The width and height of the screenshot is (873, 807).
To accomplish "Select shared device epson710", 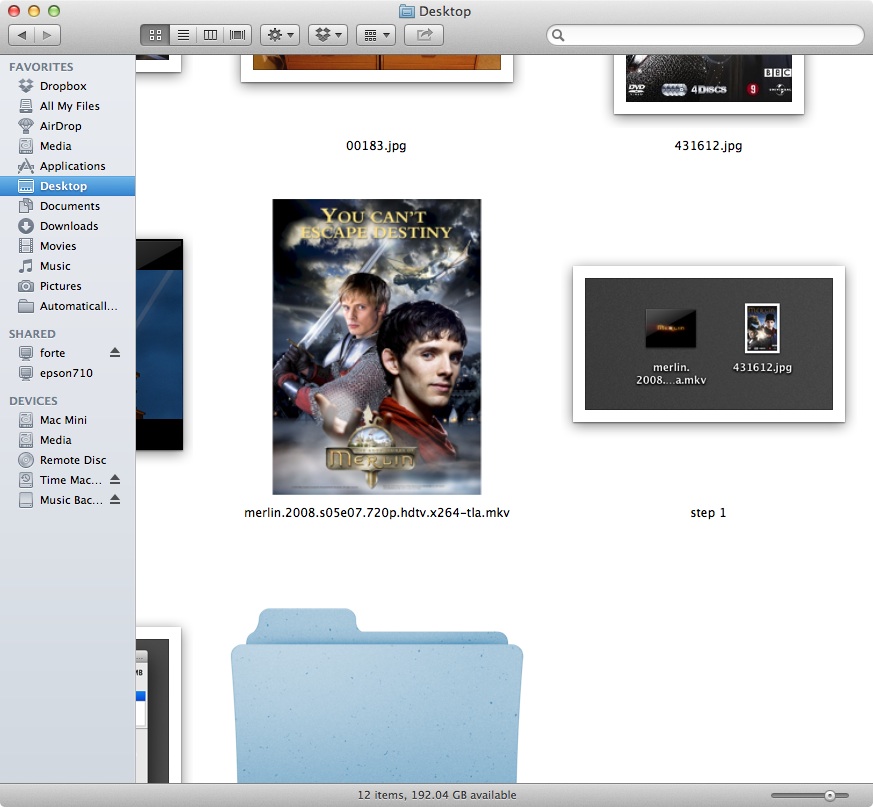I will [x=67, y=373].
